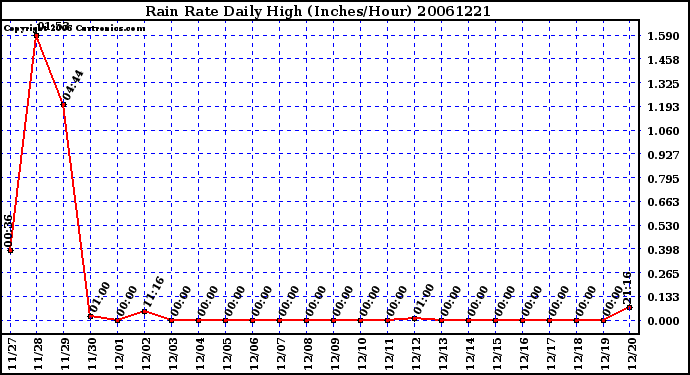The width and height of the screenshot is (690, 375).
Task: Select the 1.590 y-axis value
Action: 663,36
